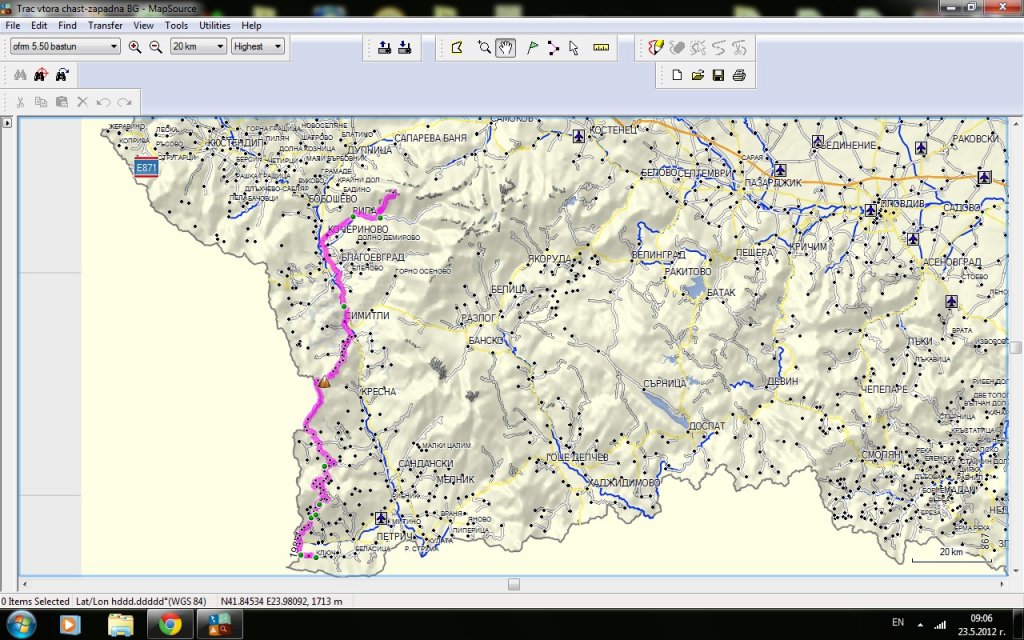The image size is (1024, 640).
Task: Open the Utilities menu
Action: (214, 25)
